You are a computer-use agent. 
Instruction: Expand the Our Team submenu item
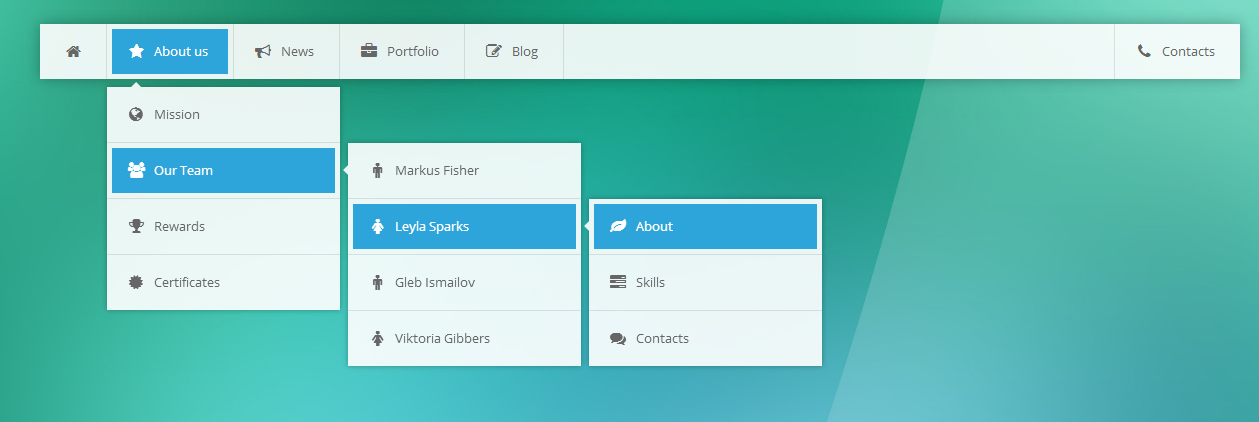tap(223, 171)
